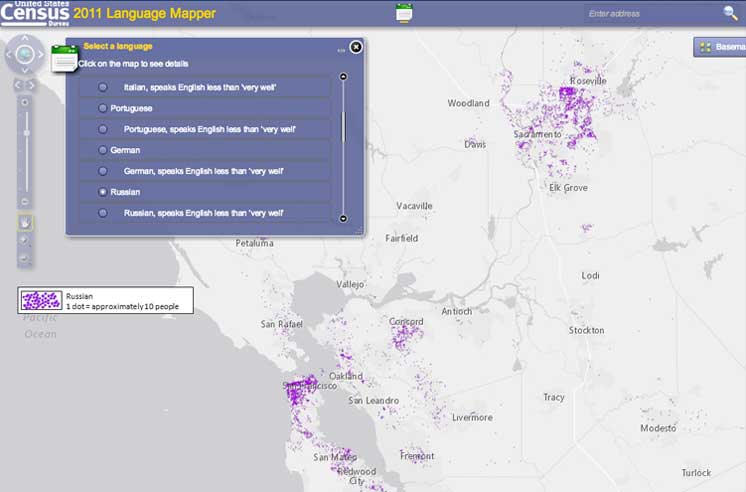The width and height of the screenshot is (746, 492).
Task: Click the Vallejo label
Action: (x=350, y=284)
